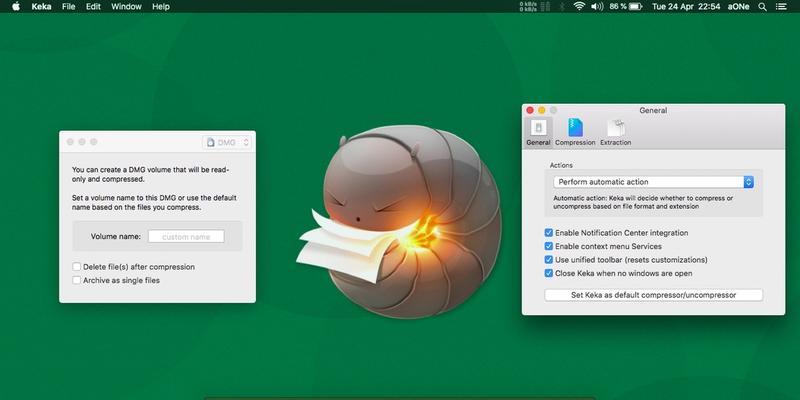
Task: Set Keka as default compressor/uncompressor
Action: click(654, 295)
